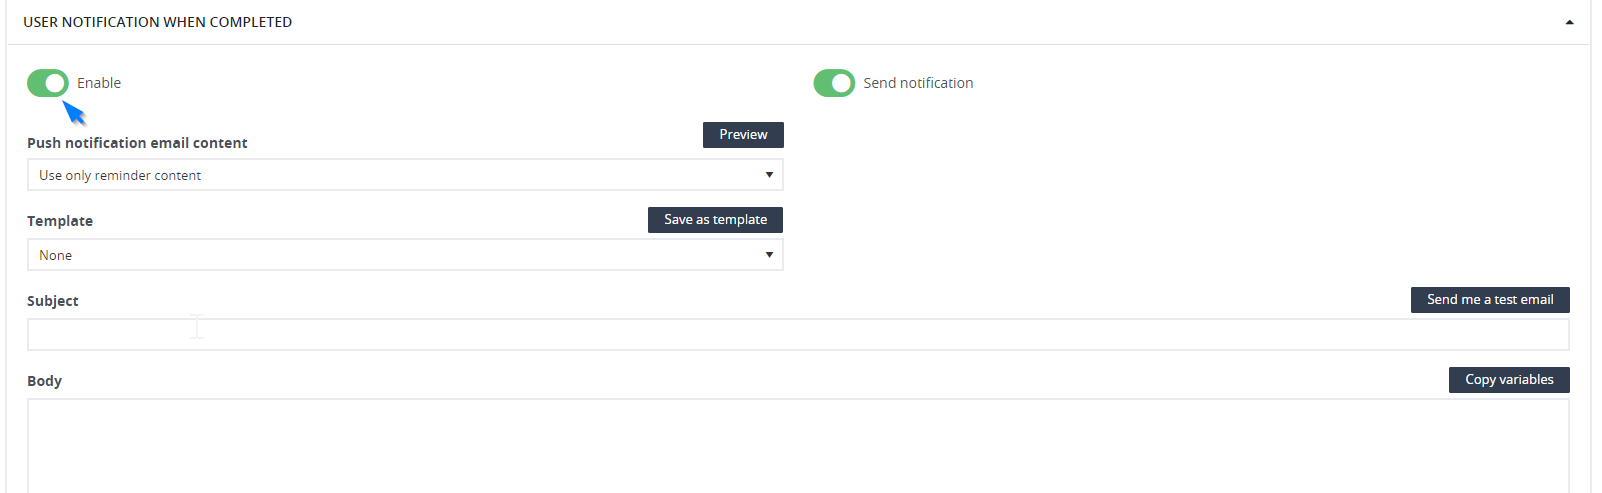Click the Enable label text
The width and height of the screenshot is (1602, 493).
(99, 83)
